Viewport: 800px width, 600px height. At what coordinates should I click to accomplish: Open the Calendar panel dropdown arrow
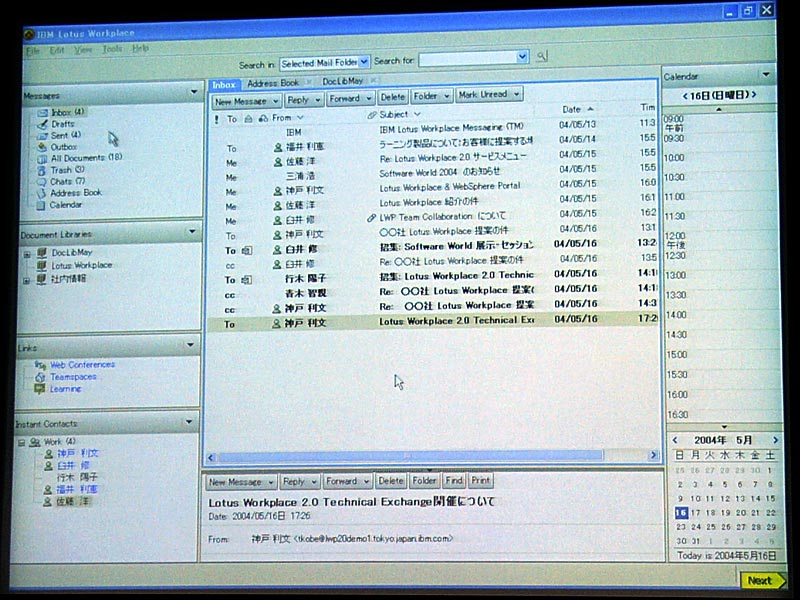766,74
